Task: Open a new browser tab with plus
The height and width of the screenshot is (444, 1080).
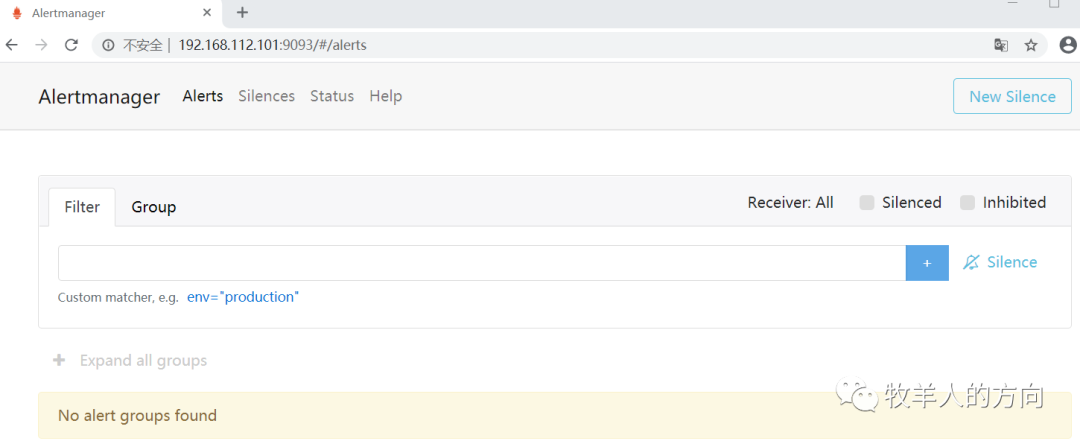Action: [242, 12]
